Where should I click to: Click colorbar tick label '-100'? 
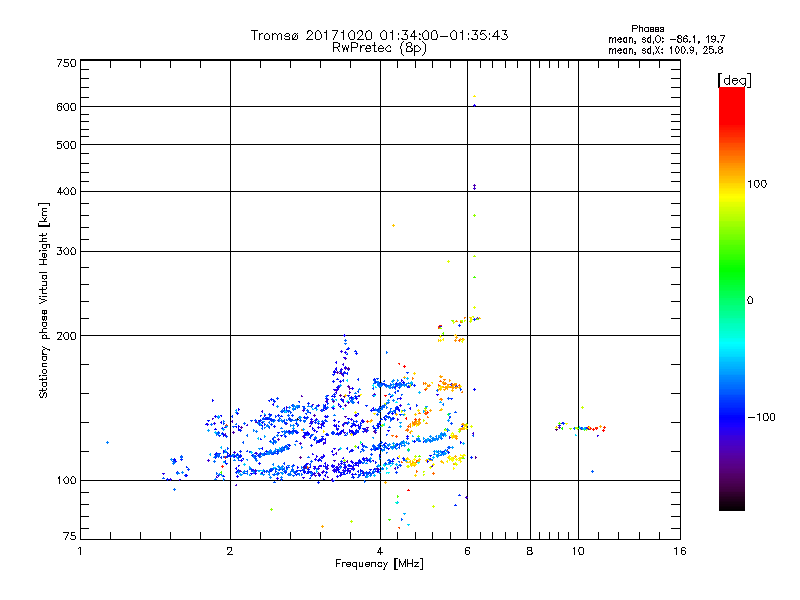(761, 417)
